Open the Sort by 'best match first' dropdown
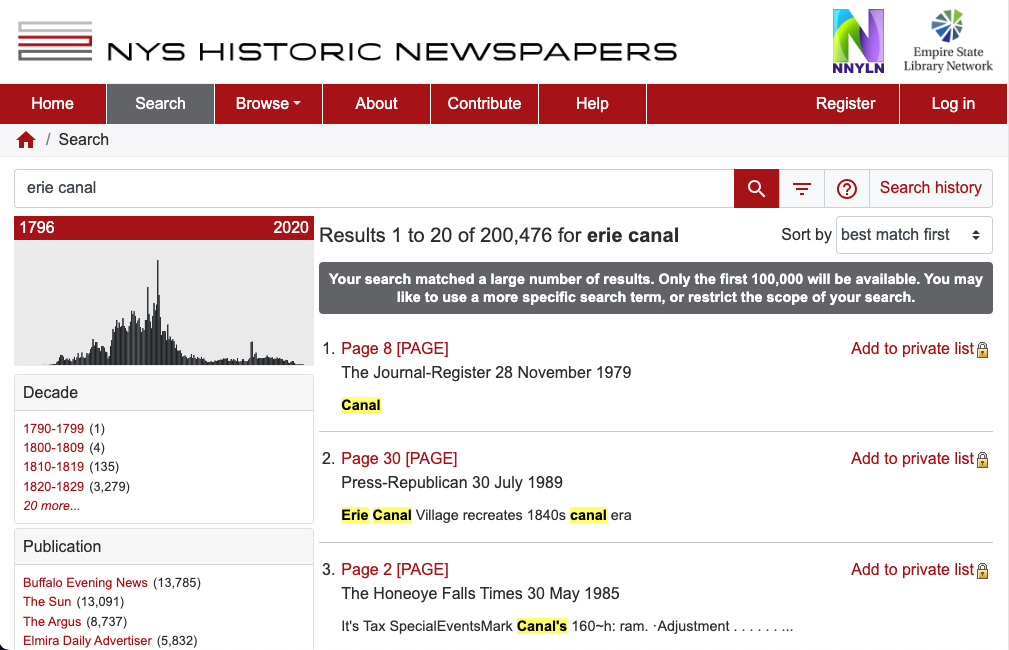 [914, 235]
